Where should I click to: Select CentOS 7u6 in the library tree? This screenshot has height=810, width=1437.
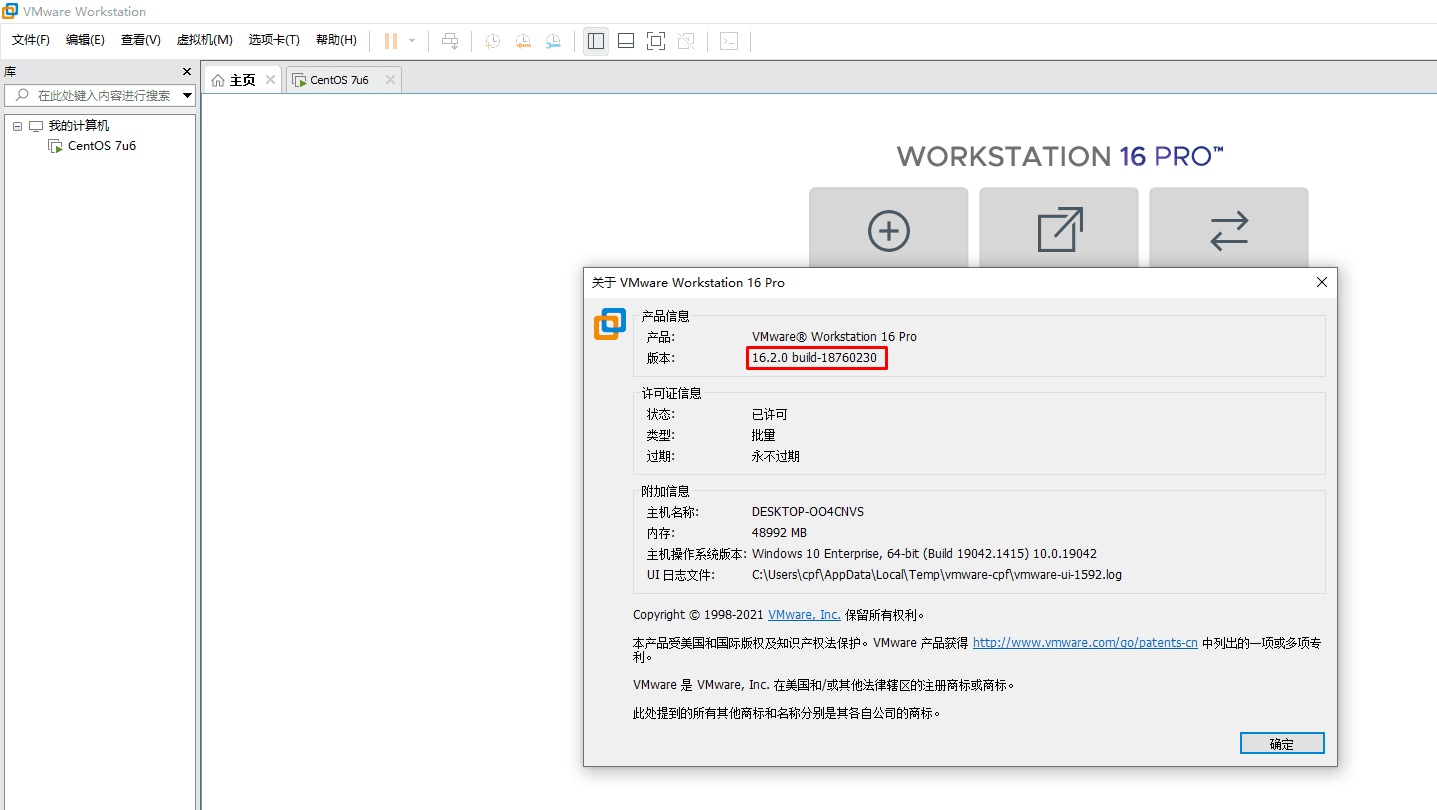pos(102,146)
